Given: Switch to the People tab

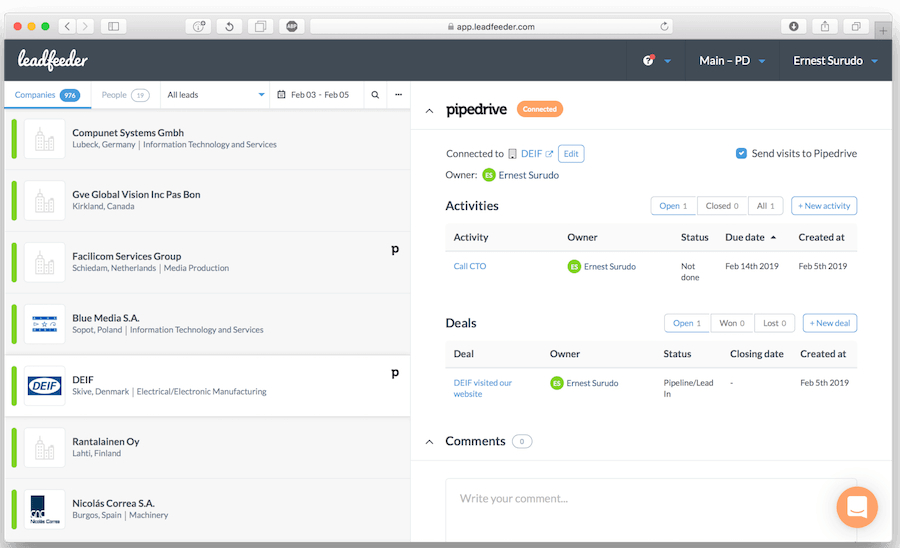Looking at the screenshot, I should tap(125, 95).
